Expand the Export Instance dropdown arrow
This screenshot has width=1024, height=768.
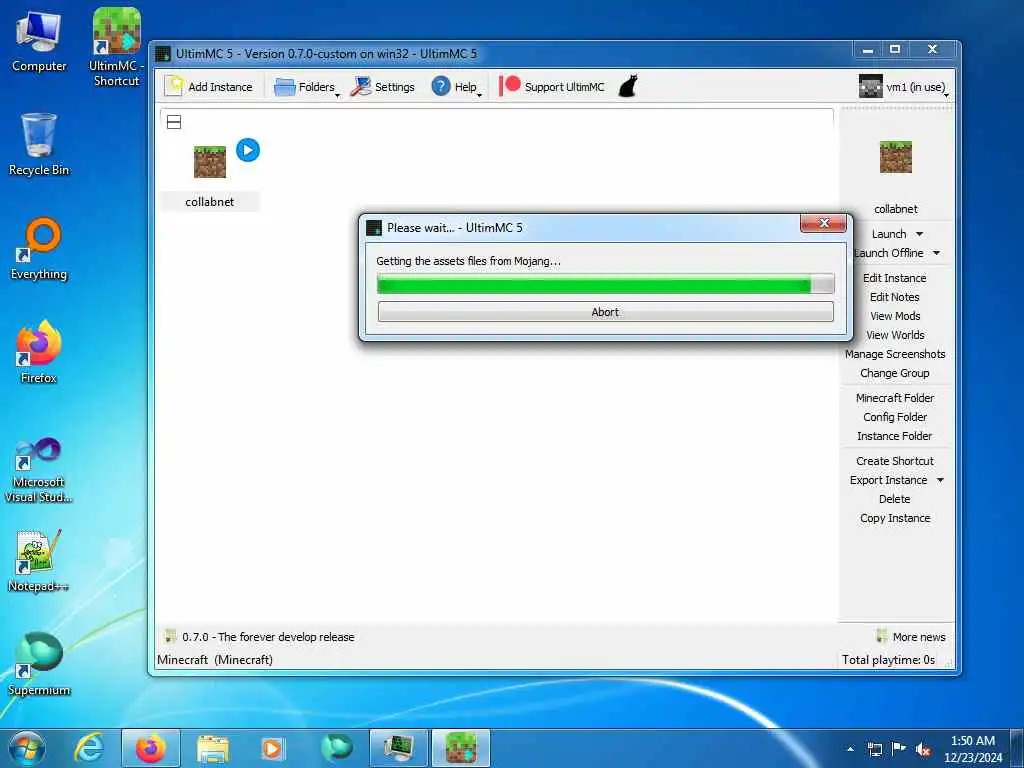(940, 479)
